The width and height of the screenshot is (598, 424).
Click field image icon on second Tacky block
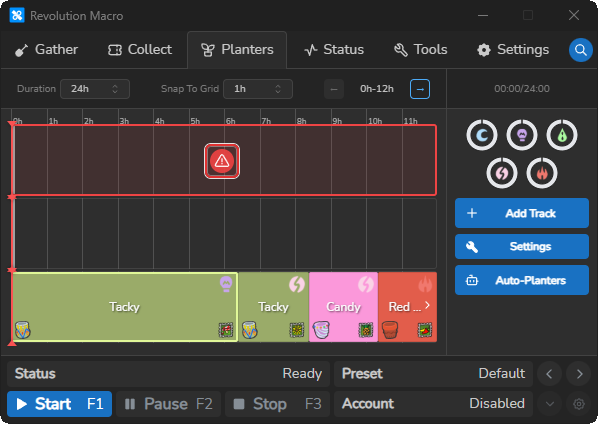pyautogui.click(x=297, y=330)
